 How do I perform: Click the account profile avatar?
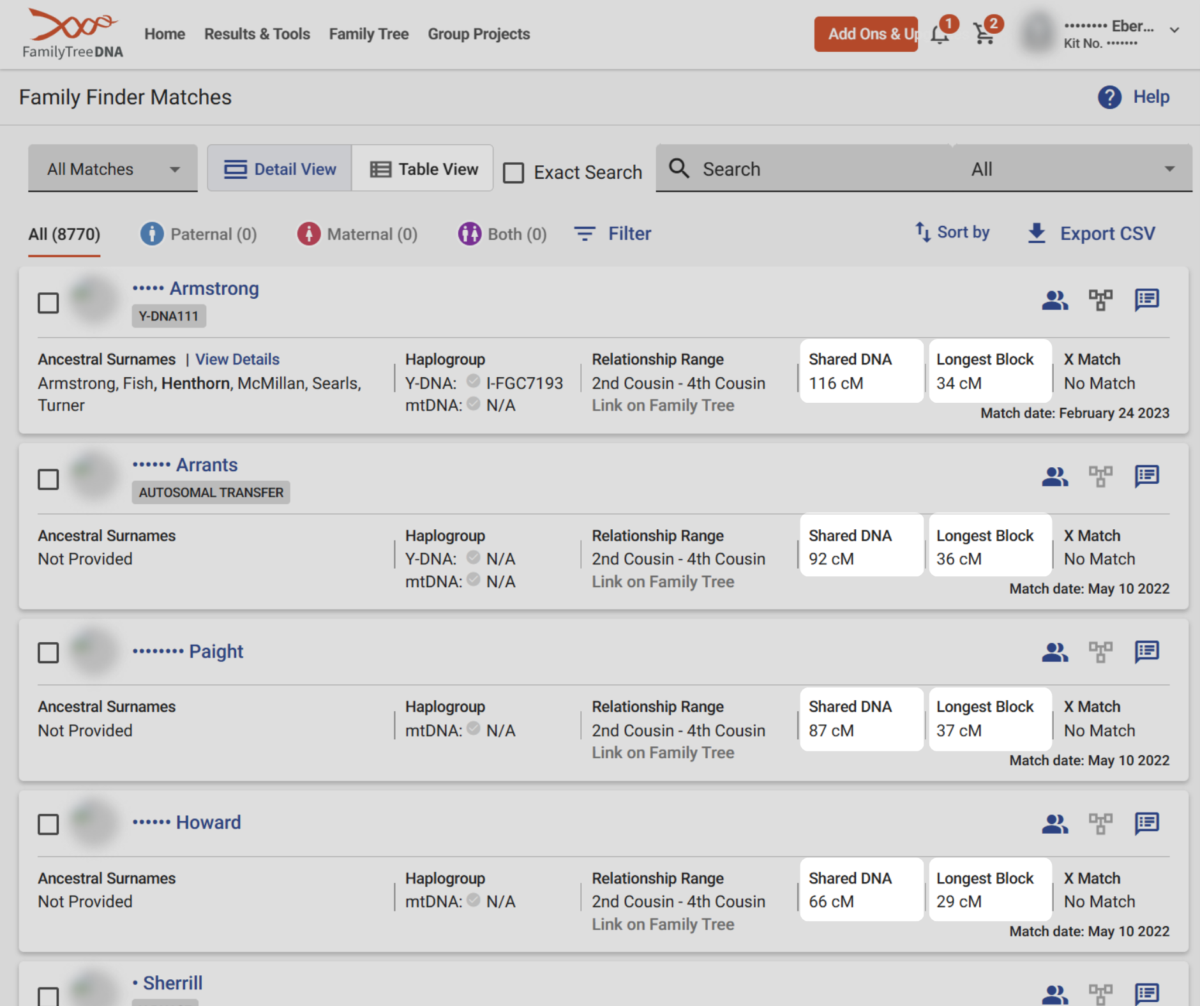coord(1037,34)
